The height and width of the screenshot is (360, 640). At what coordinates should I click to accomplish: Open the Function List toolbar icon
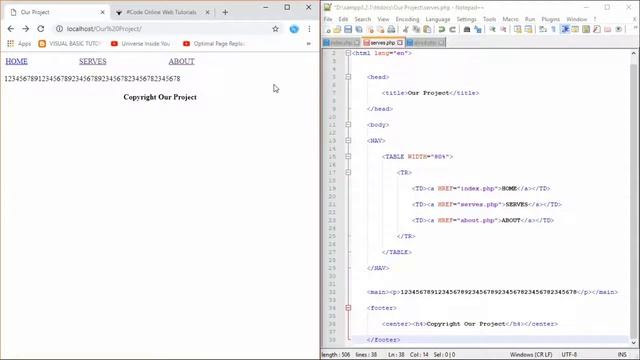click(x=597, y=29)
